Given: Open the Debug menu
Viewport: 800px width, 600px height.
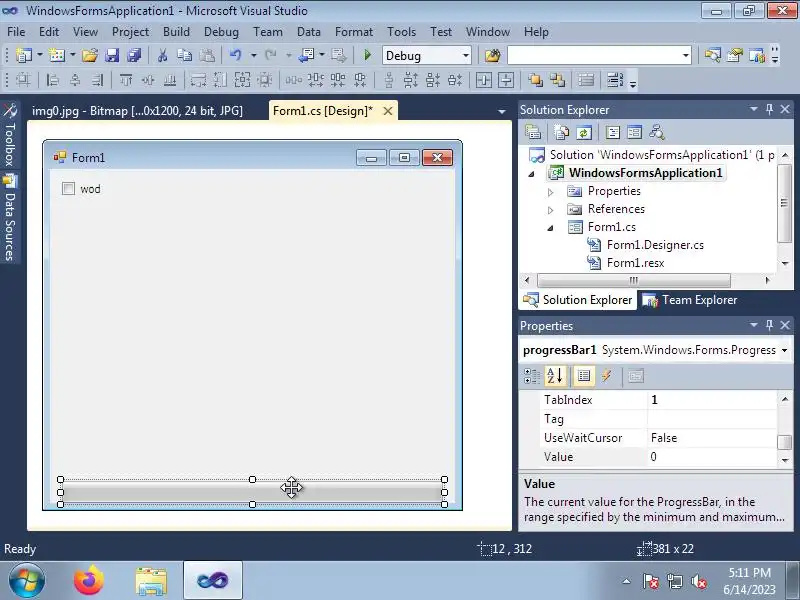Looking at the screenshot, I should [221, 32].
